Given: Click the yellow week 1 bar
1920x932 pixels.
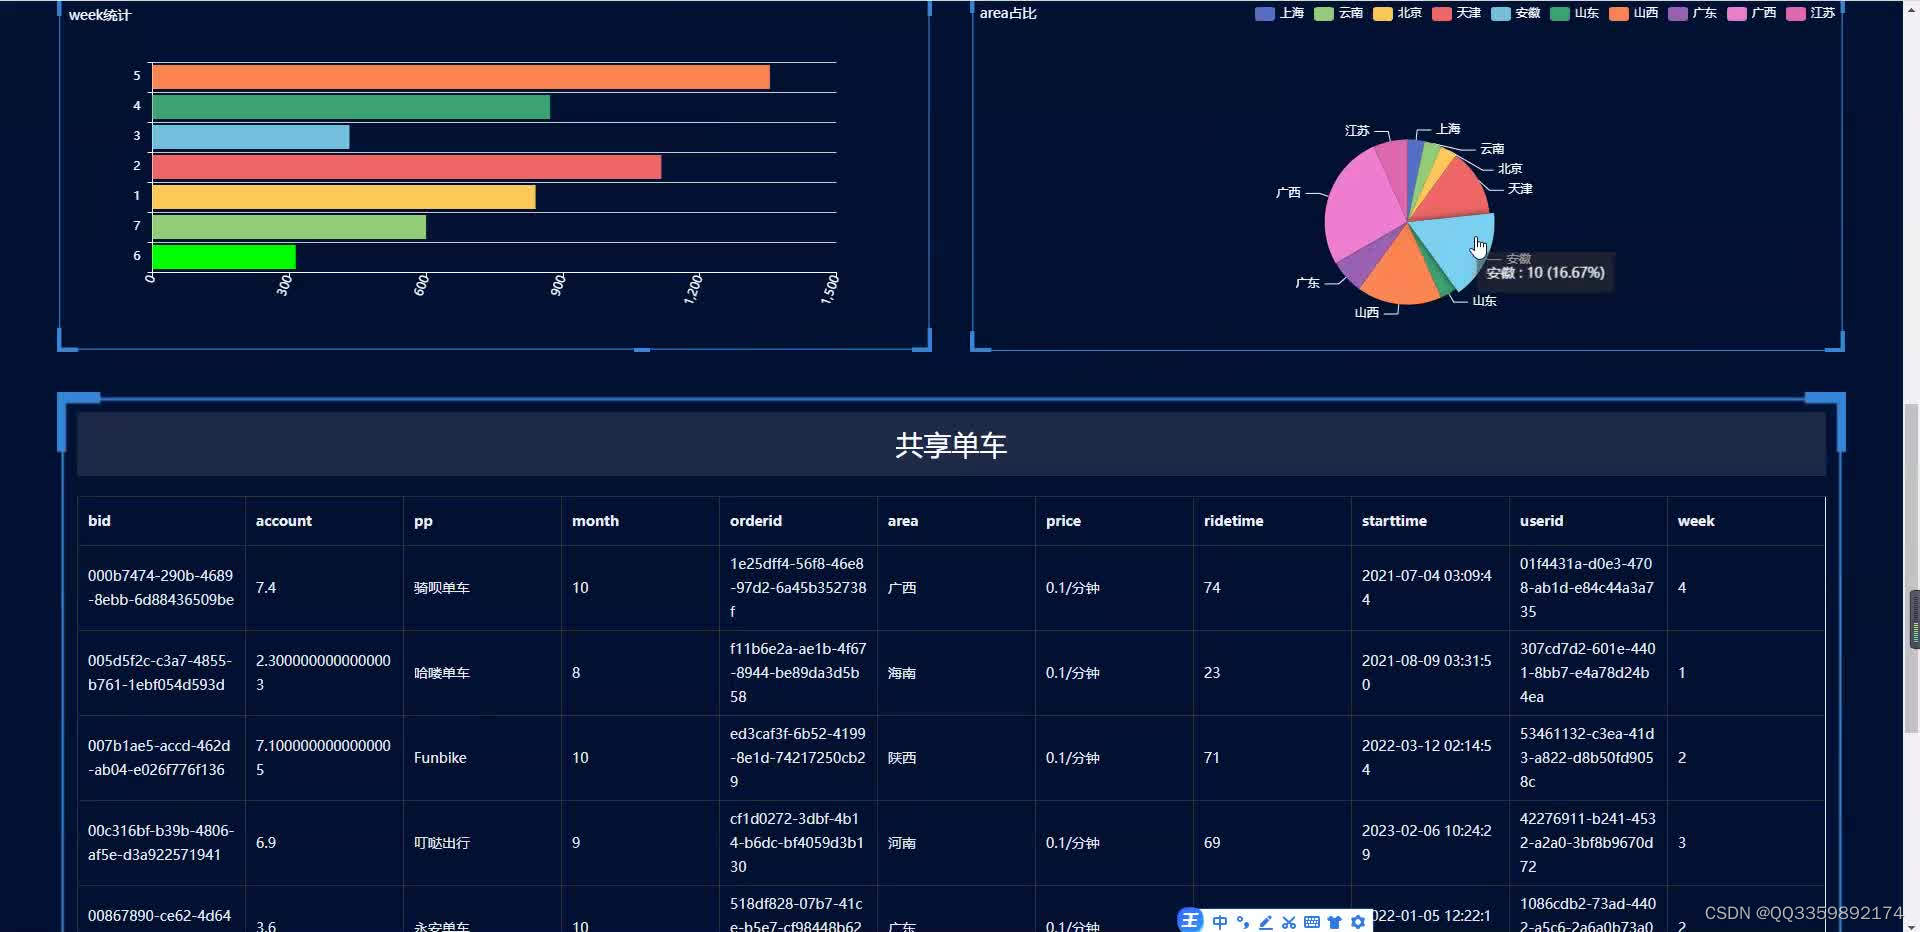Looking at the screenshot, I should tap(344, 197).
